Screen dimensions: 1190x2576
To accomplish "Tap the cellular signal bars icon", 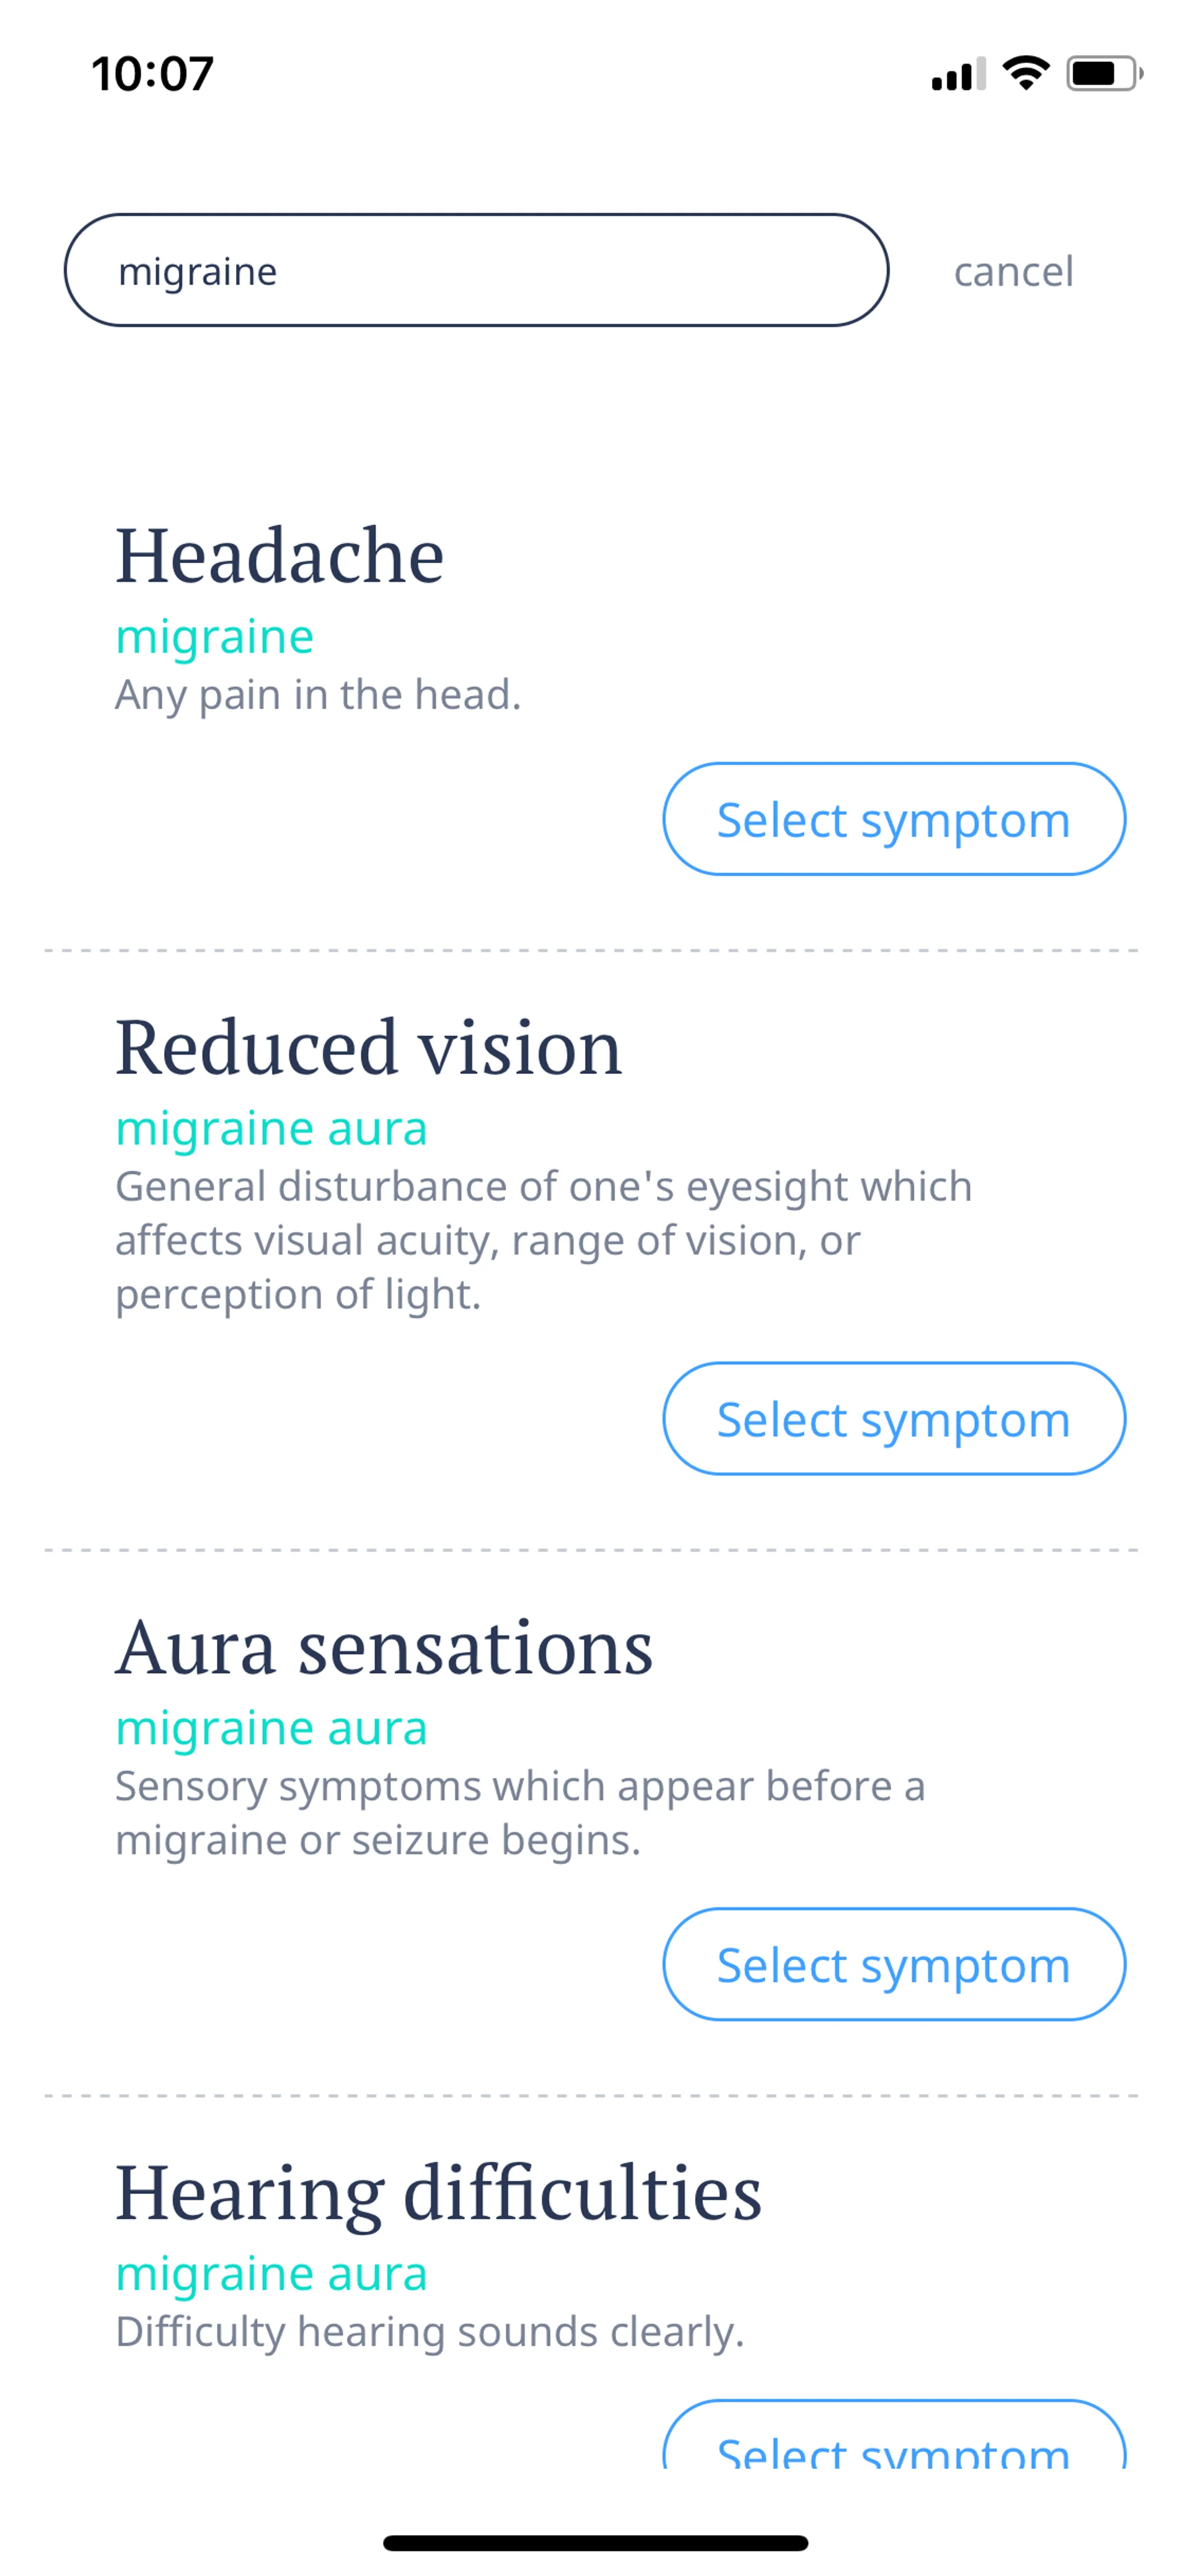I will (x=958, y=73).
